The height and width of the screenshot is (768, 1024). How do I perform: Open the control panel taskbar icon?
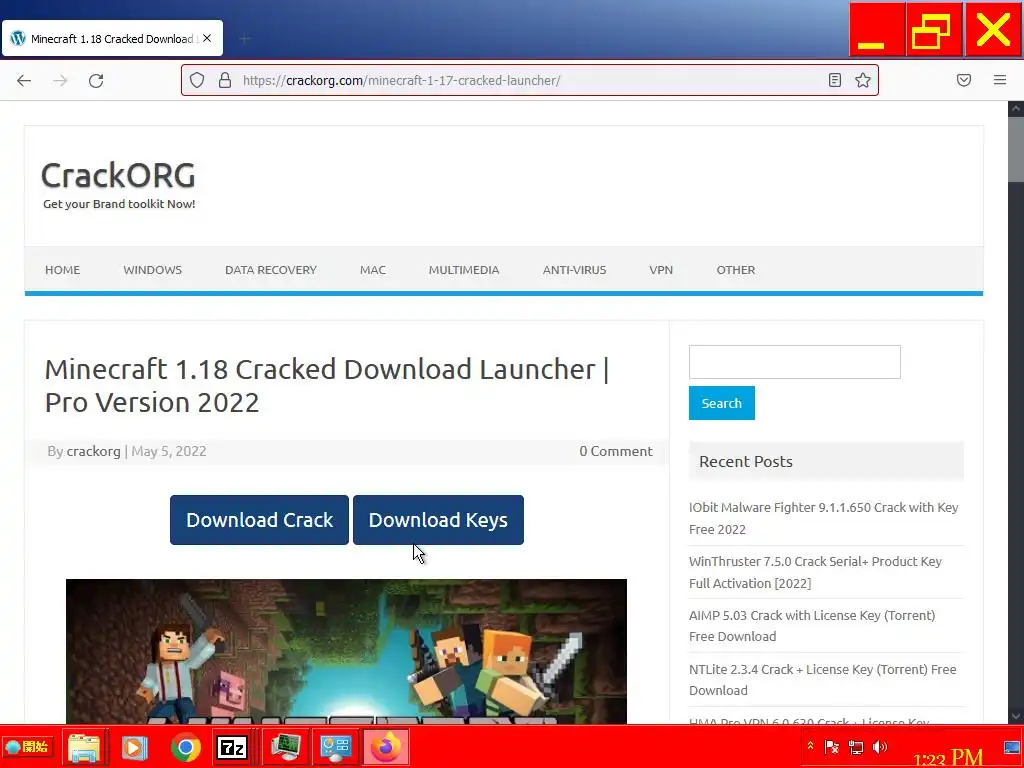point(336,748)
